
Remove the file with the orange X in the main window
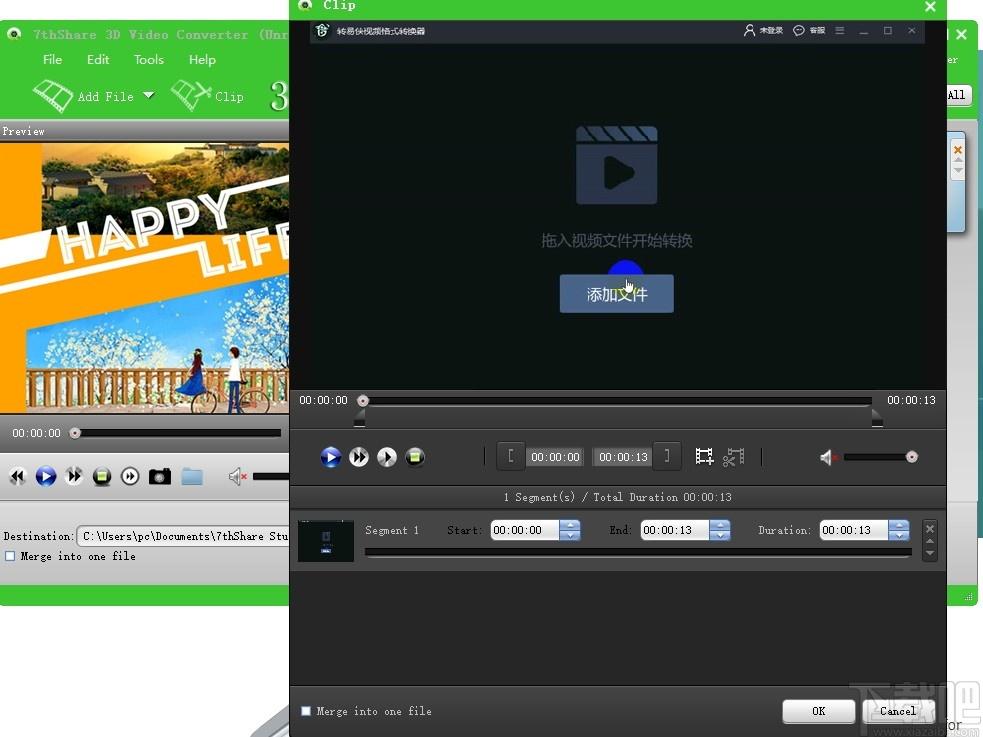click(957, 149)
